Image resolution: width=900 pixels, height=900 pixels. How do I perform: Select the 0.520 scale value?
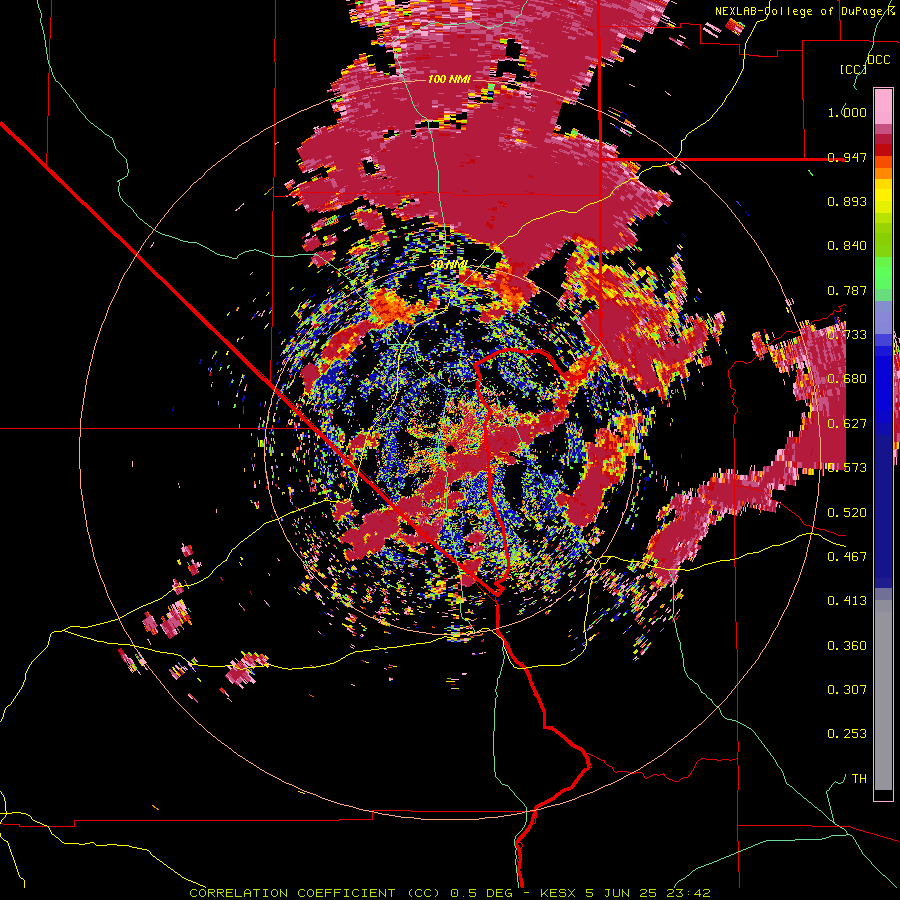point(847,512)
